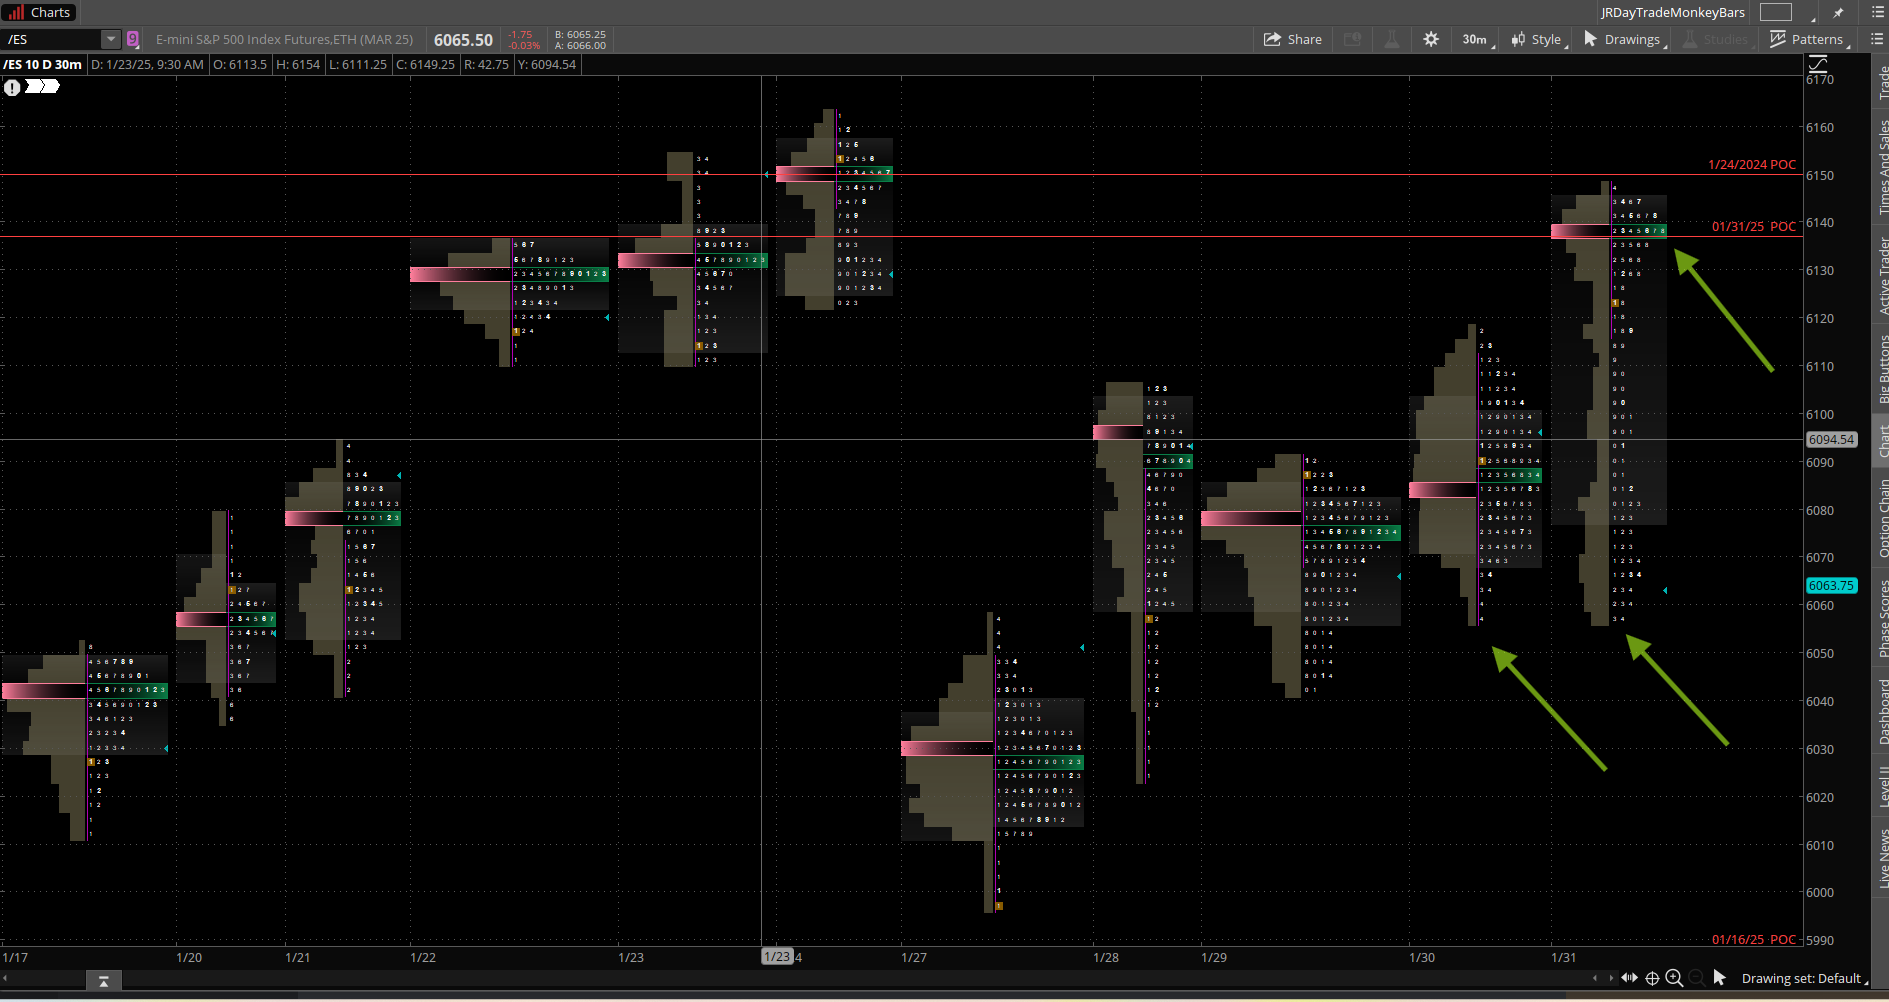Screen dimensions: 1889x1002
Task: Open the grid layout selector box
Action: (x=1776, y=12)
